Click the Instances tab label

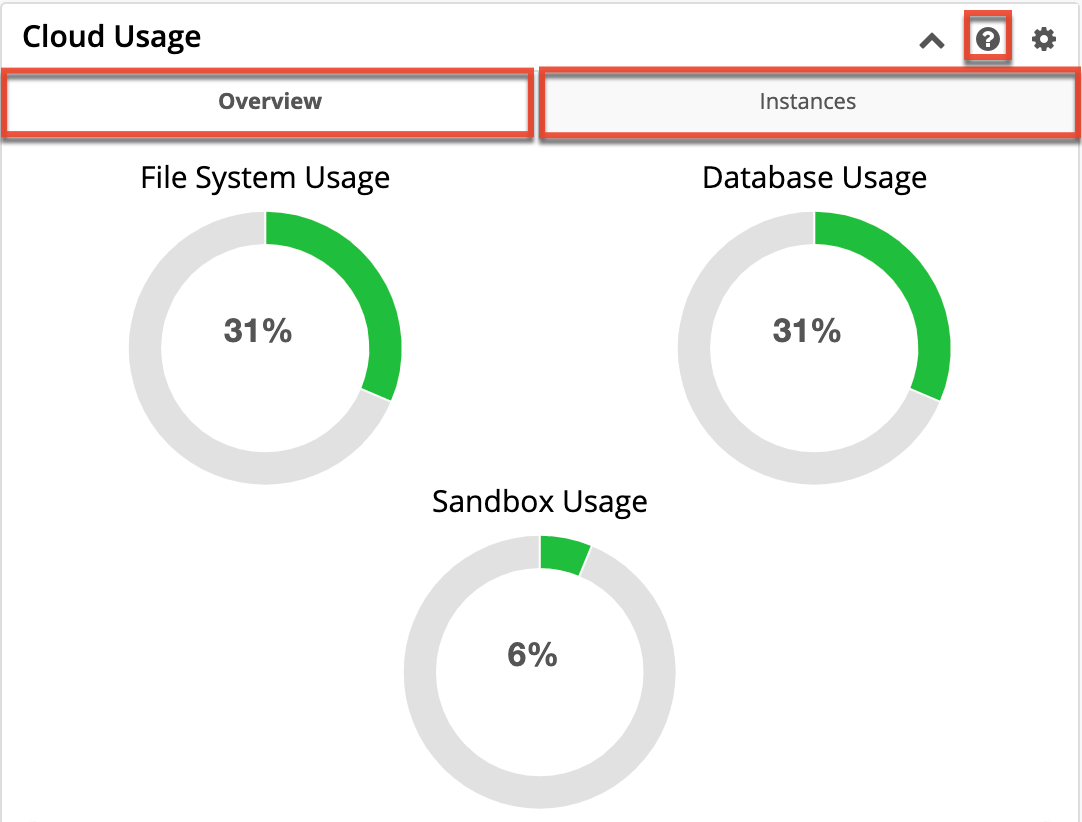(x=808, y=101)
